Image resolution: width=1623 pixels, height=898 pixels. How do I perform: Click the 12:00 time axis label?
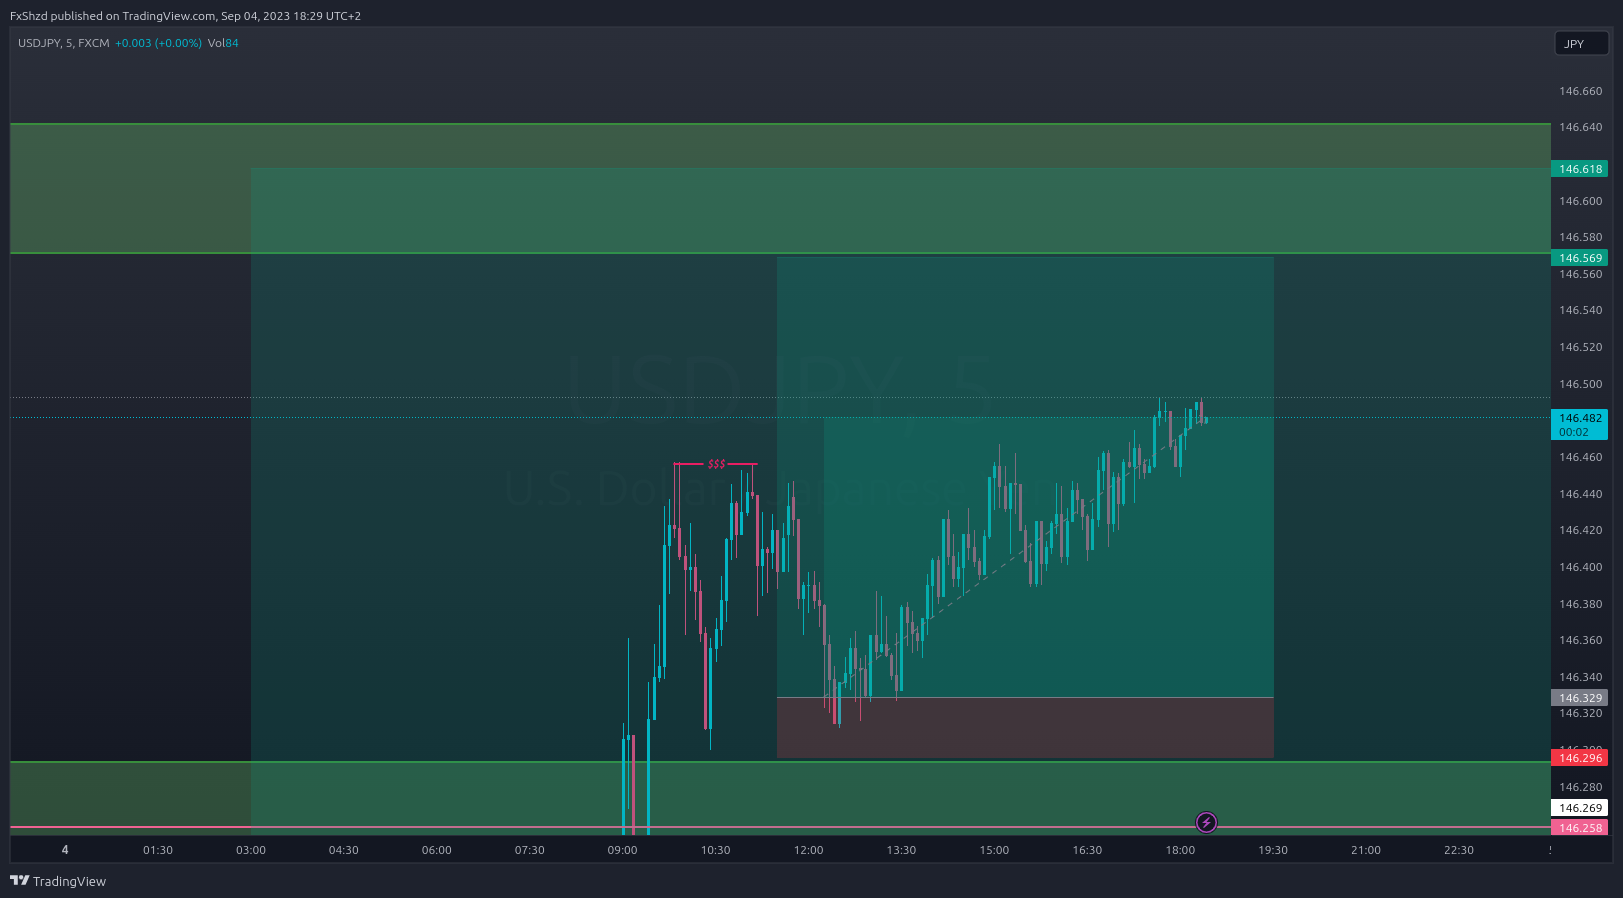click(x=808, y=850)
